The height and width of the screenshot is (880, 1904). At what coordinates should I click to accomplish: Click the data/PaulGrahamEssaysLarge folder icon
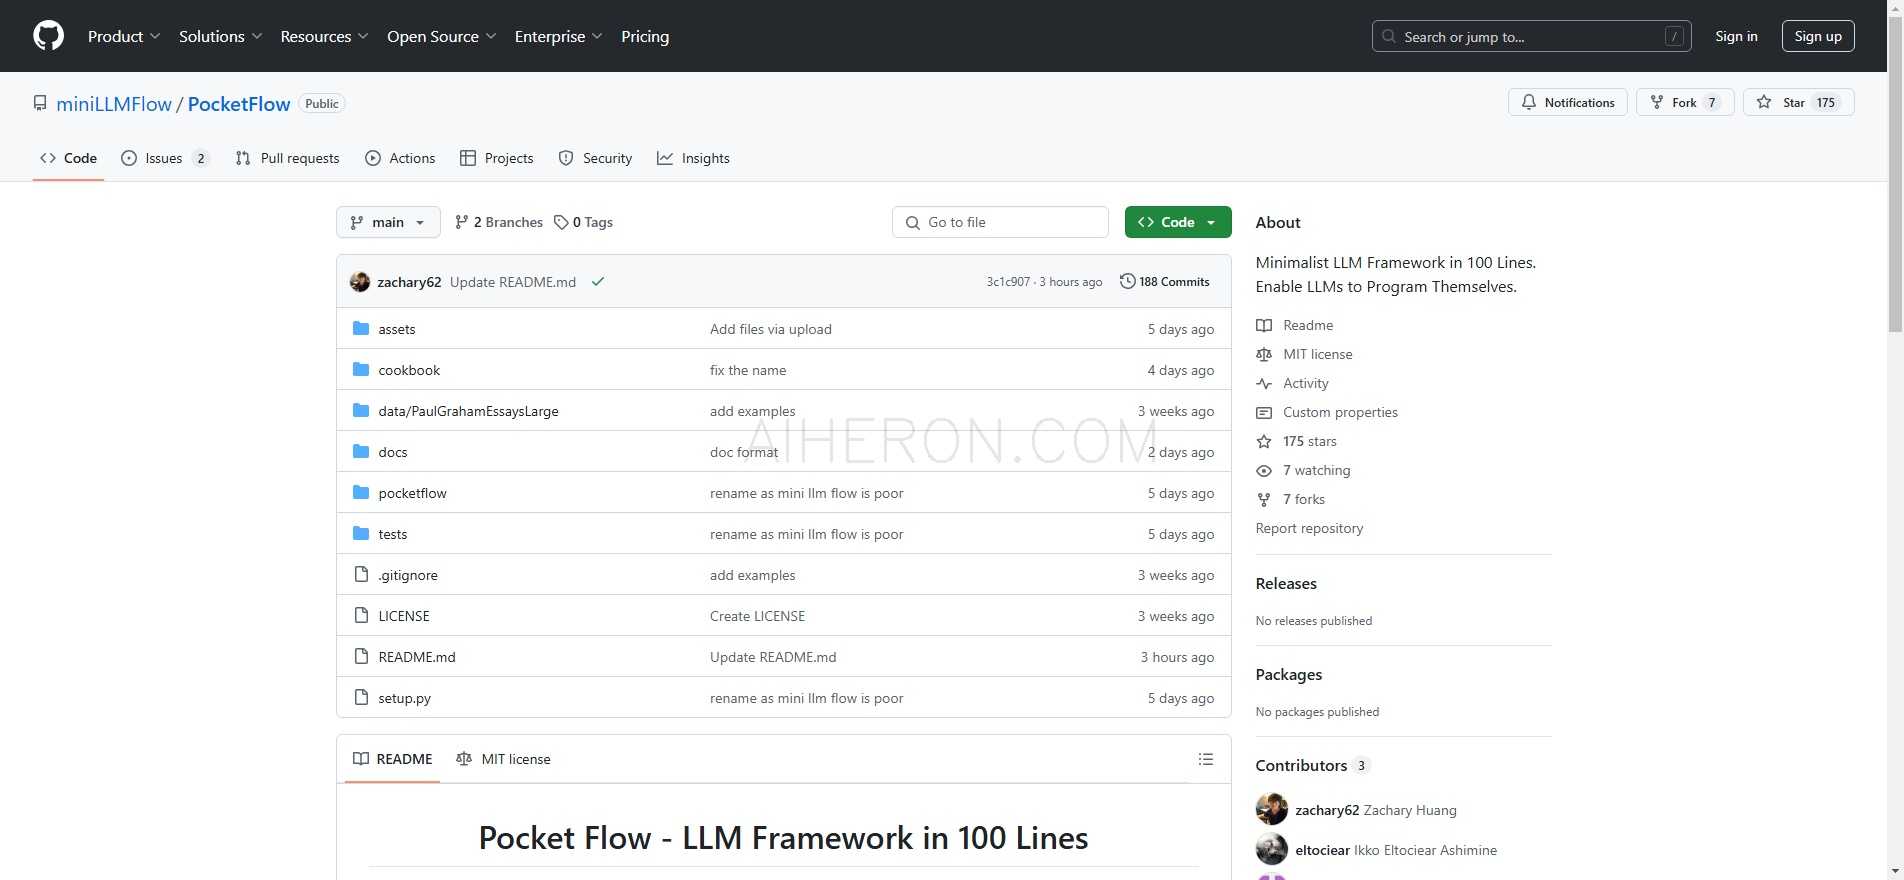(x=361, y=411)
